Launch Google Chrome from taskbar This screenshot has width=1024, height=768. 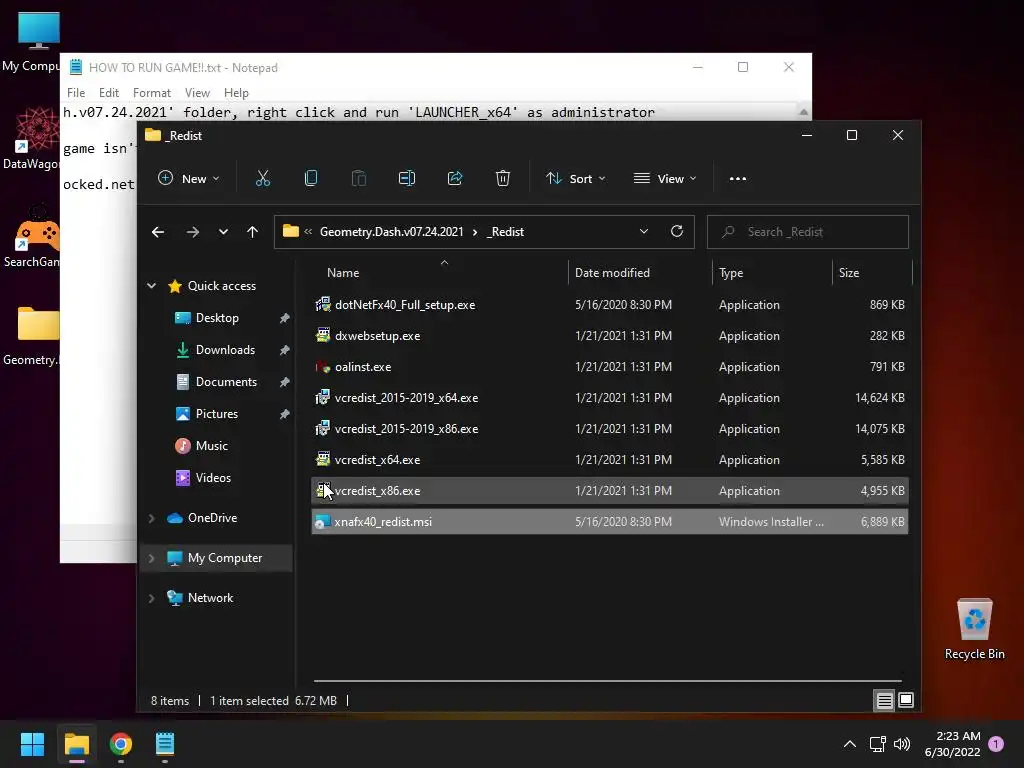121,744
